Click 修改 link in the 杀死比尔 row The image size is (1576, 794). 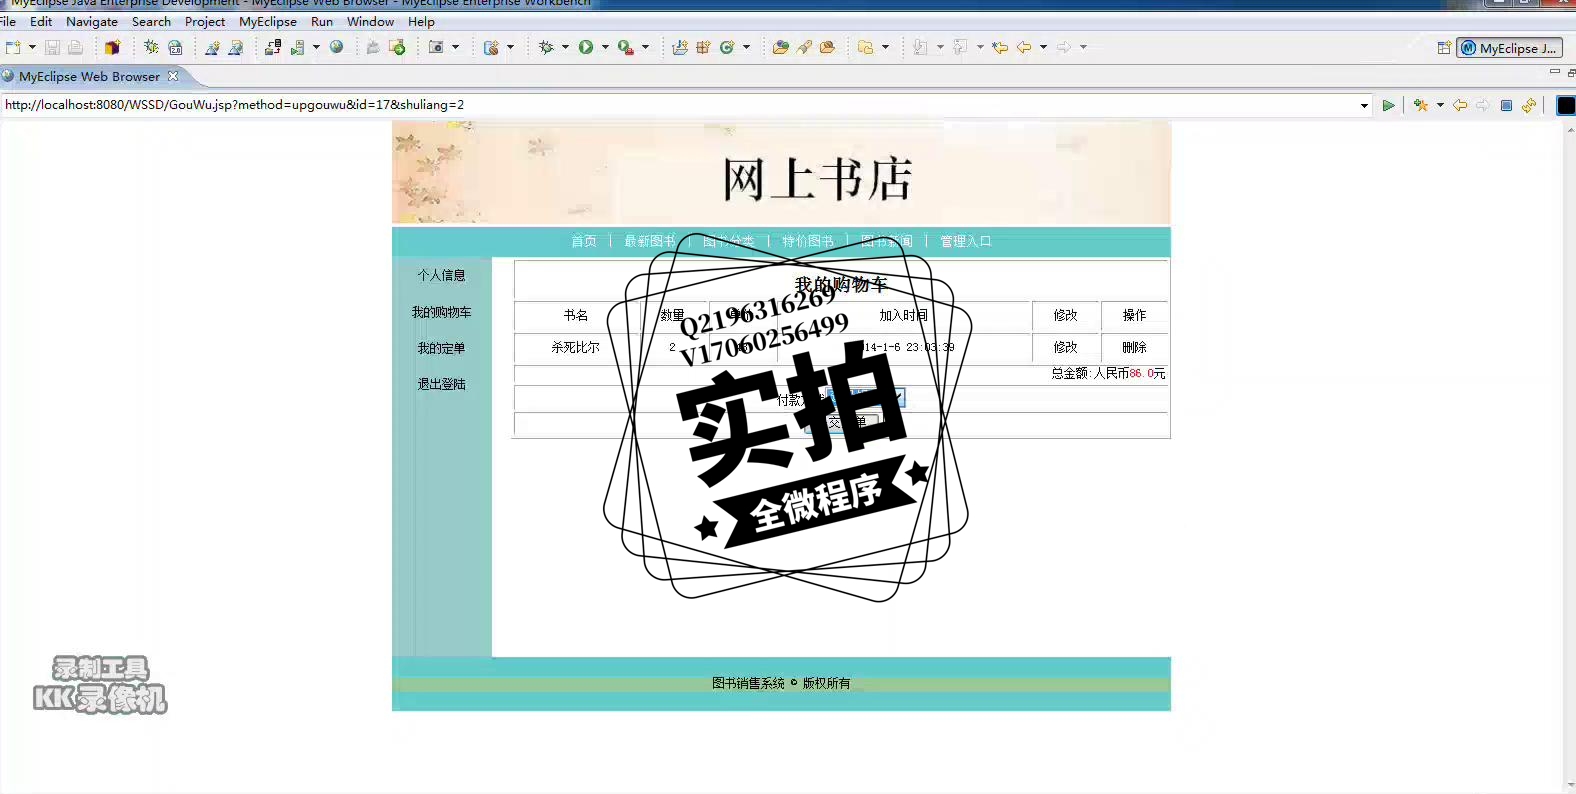point(1065,347)
